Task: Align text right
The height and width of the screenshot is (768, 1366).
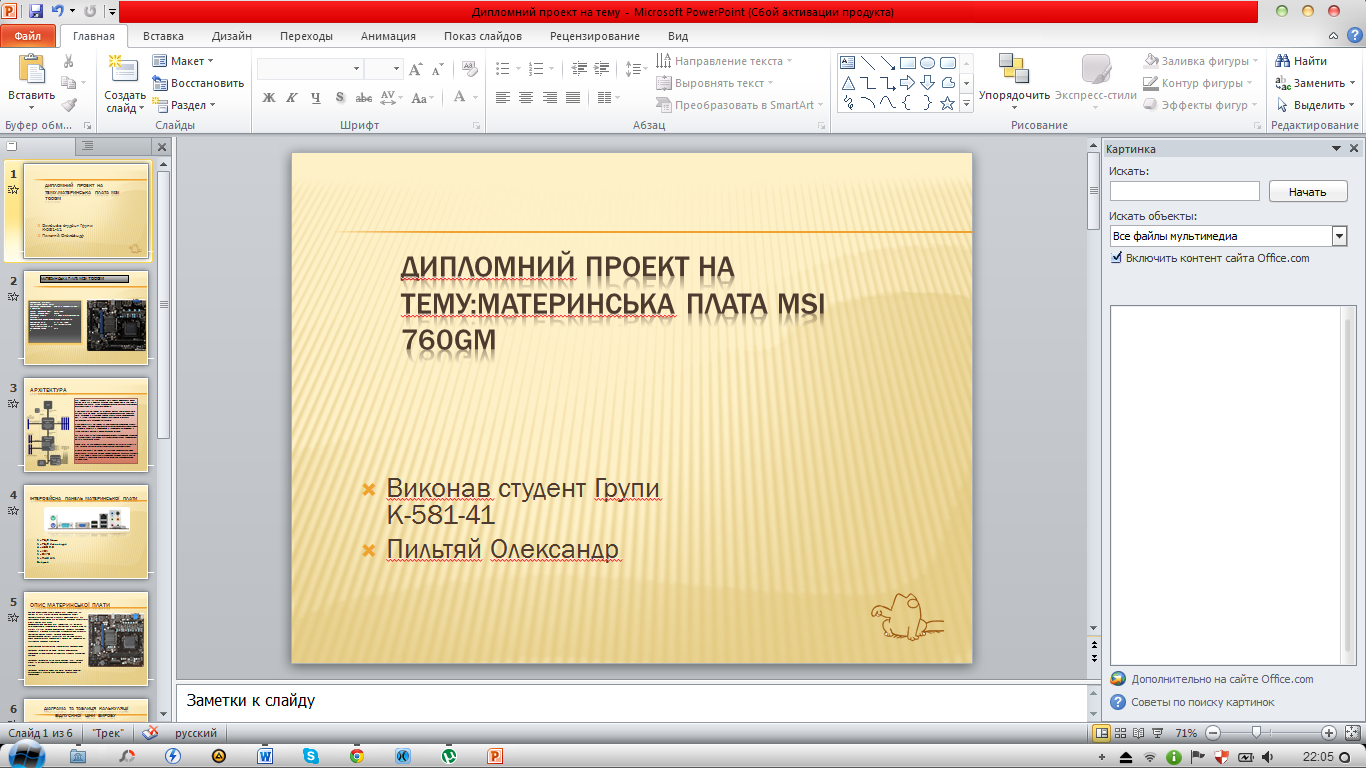Action: point(549,98)
